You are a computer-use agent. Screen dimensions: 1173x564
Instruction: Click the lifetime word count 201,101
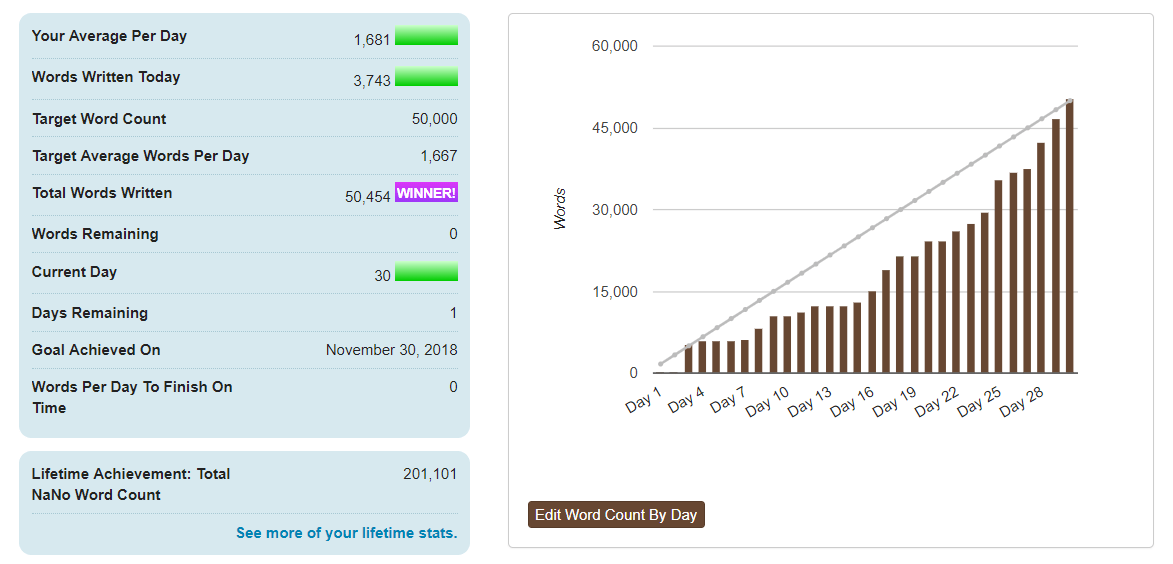[430, 474]
